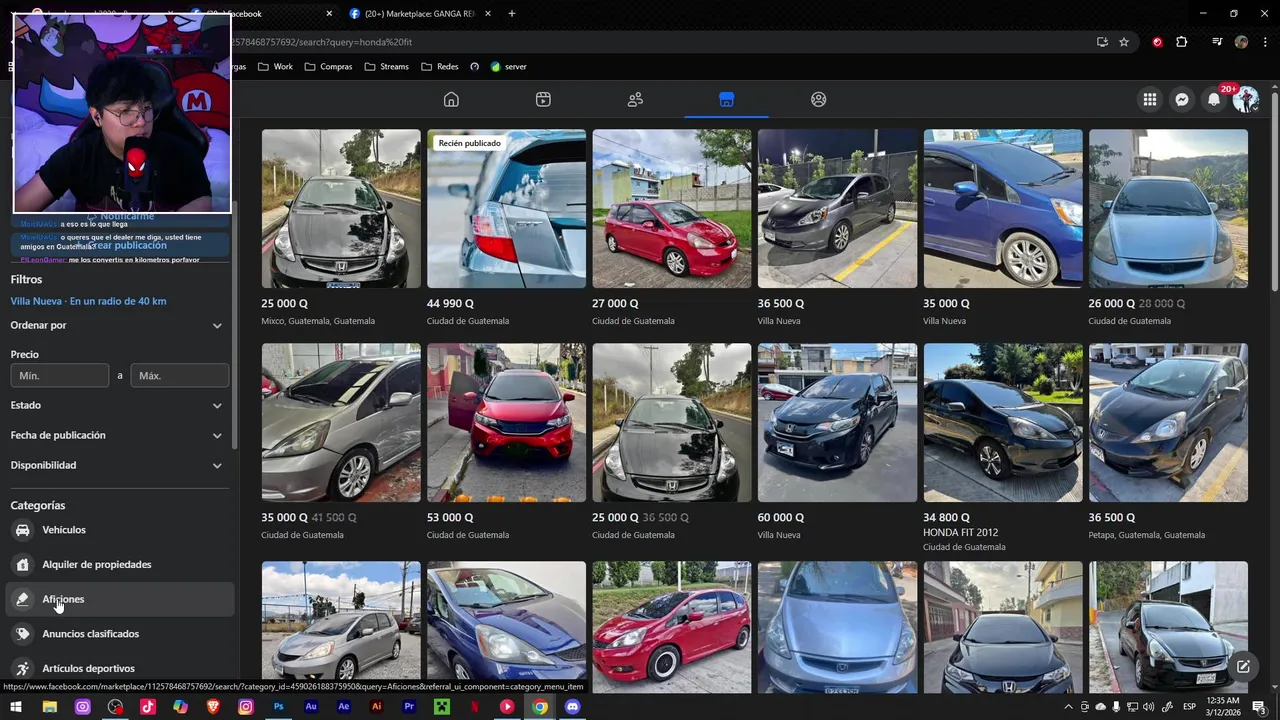Open Photoshop from the taskbar
The width and height of the screenshot is (1280, 720).
click(278, 707)
